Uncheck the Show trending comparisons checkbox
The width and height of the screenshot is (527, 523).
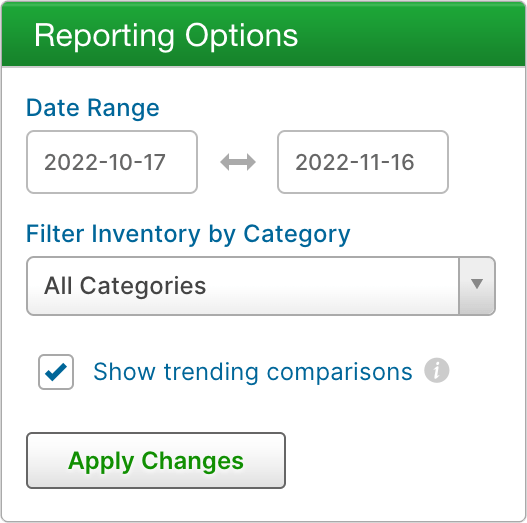(56, 372)
